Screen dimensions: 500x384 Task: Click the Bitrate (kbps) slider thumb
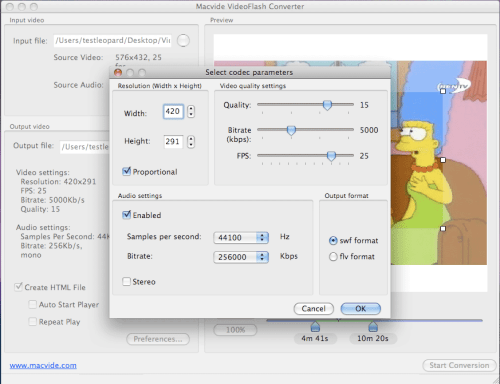[291, 130]
